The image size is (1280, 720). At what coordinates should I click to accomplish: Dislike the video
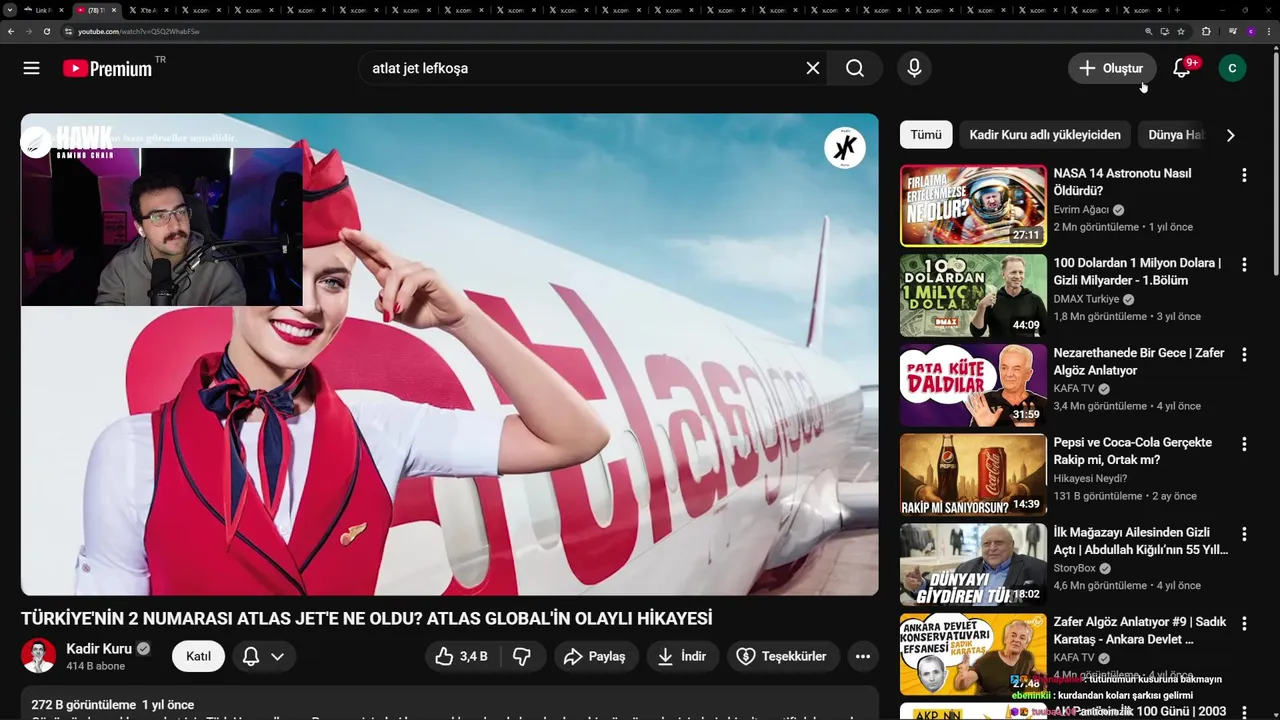[x=522, y=656]
